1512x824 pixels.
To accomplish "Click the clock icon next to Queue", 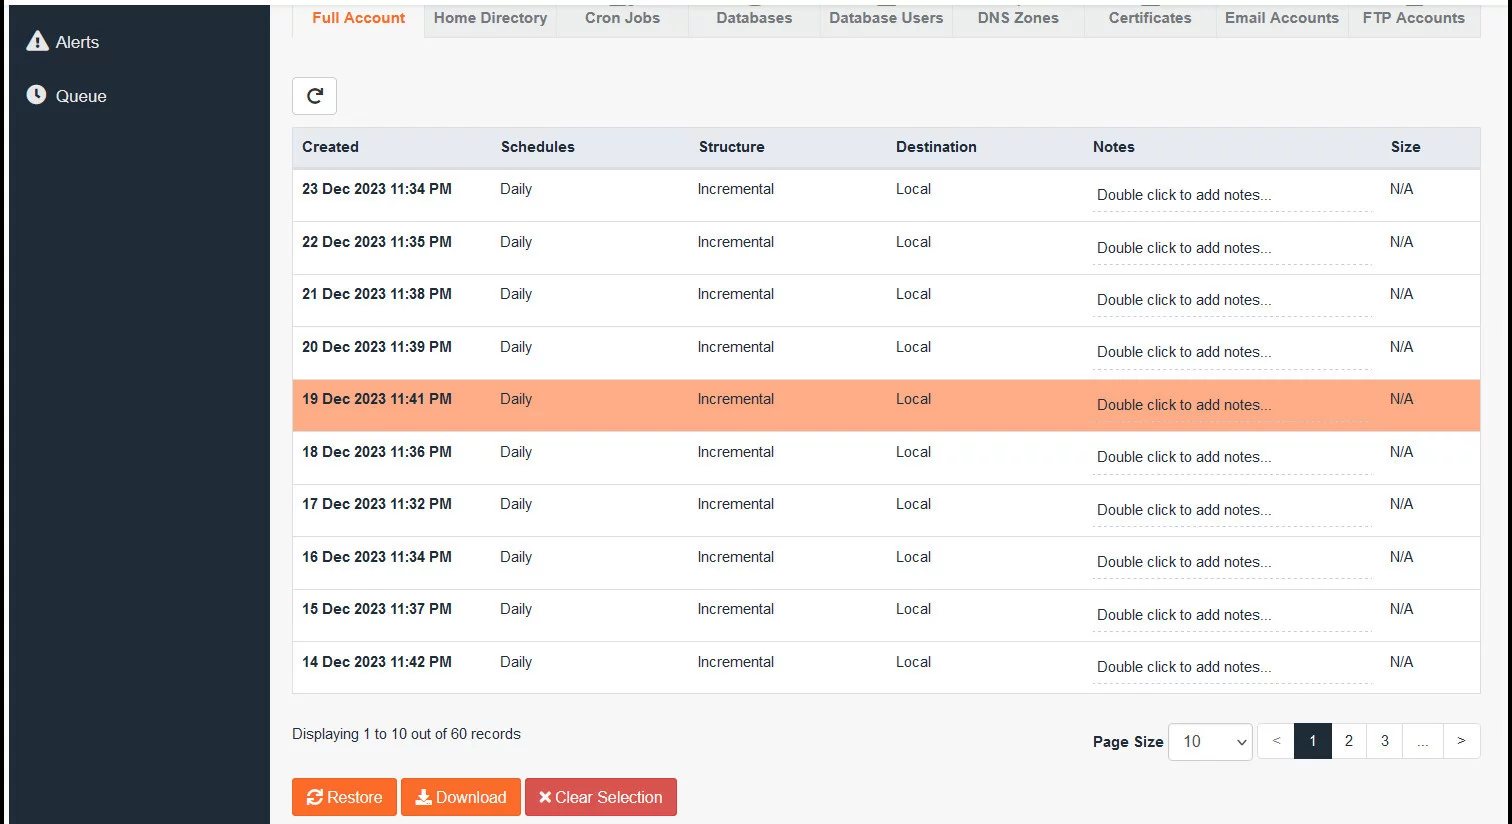I will click(x=36, y=94).
